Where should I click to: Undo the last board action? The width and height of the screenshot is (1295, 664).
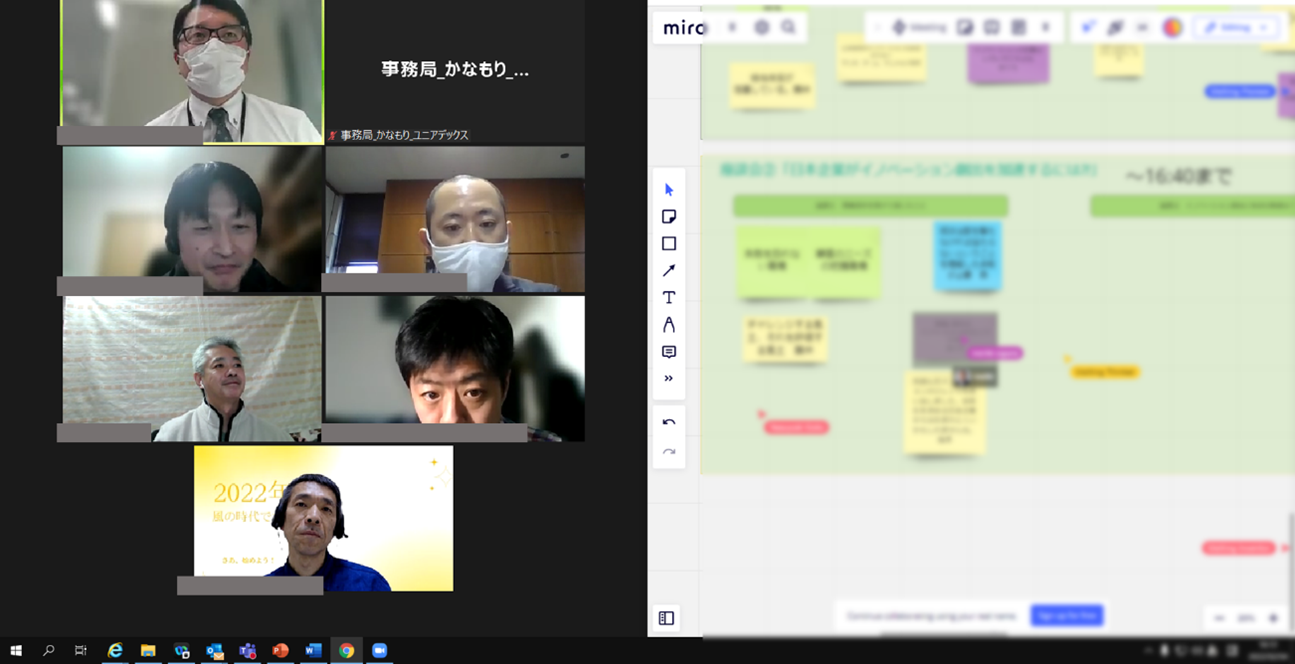click(669, 423)
